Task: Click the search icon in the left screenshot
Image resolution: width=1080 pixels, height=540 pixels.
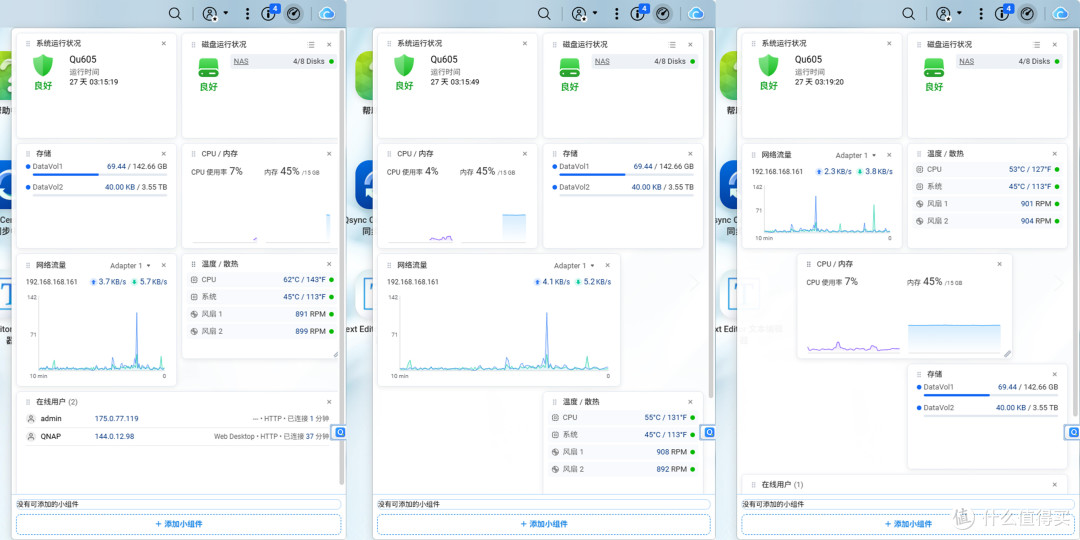Action: (x=176, y=14)
